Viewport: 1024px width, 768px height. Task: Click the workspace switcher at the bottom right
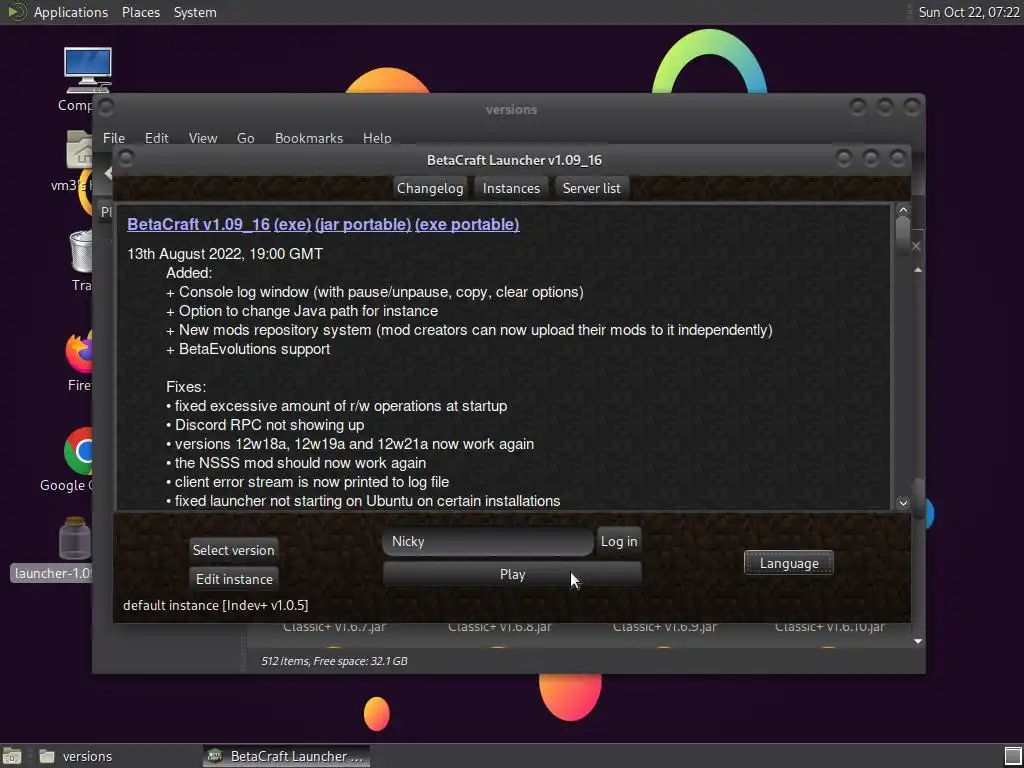(x=1013, y=756)
